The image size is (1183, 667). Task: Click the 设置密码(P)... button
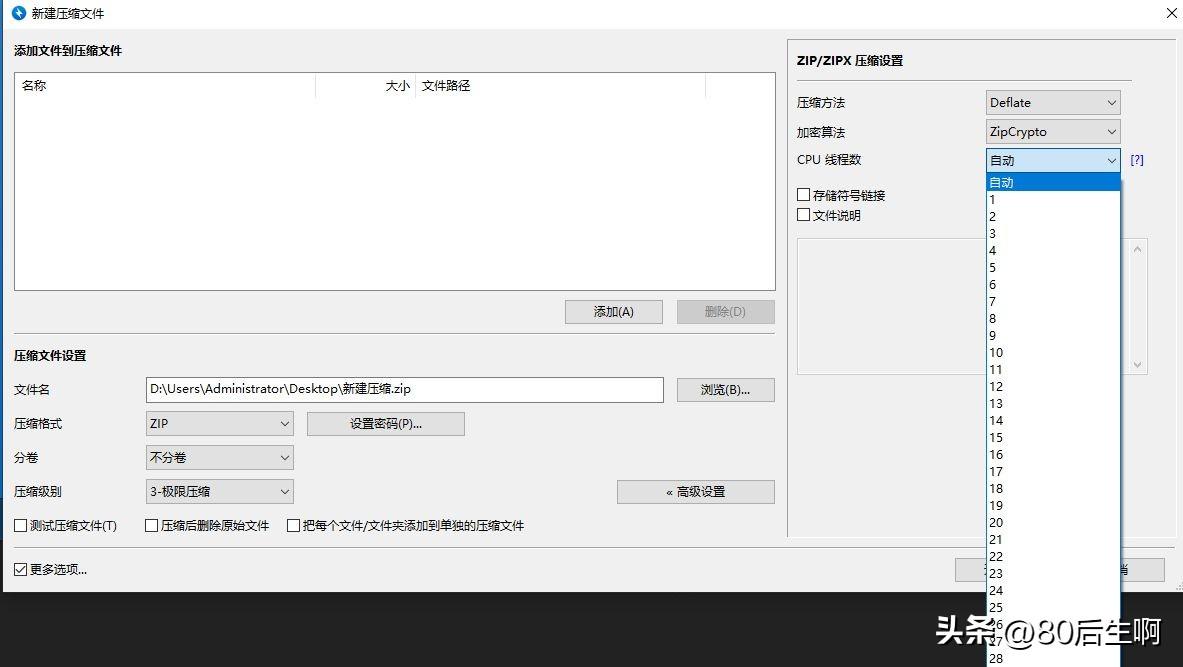click(386, 423)
